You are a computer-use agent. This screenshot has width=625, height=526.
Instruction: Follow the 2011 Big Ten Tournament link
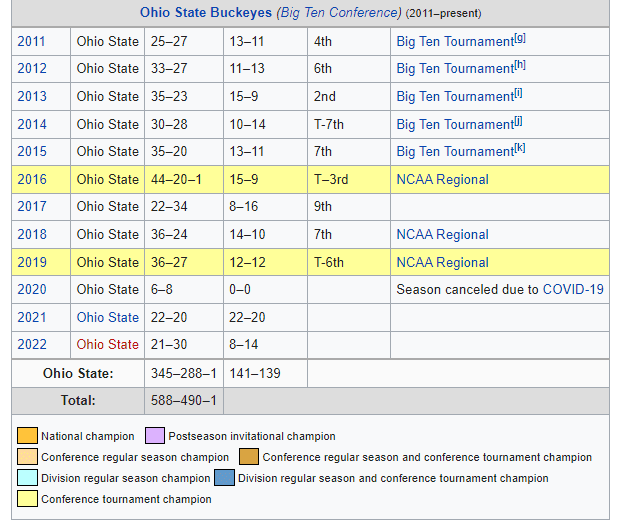(x=455, y=41)
